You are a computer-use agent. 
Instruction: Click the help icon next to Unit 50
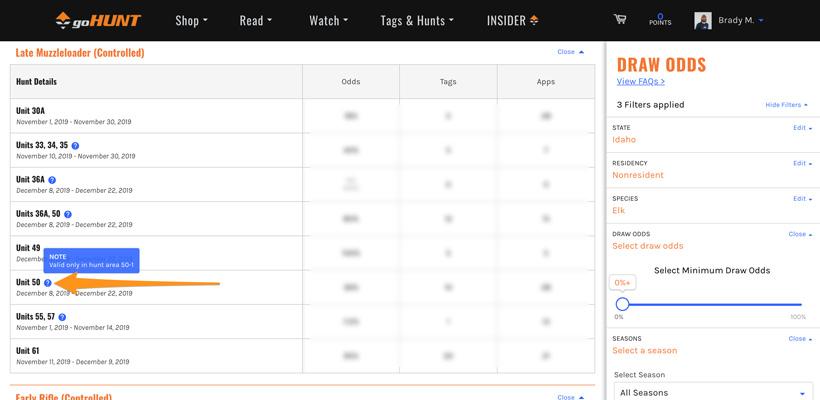(48, 283)
